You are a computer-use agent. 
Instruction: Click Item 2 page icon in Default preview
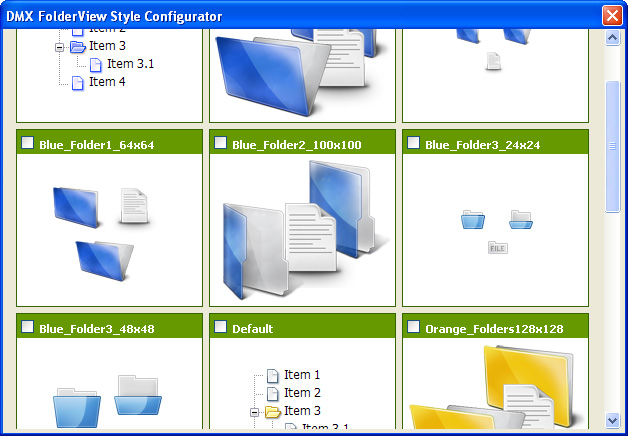pyautogui.click(x=272, y=394)
